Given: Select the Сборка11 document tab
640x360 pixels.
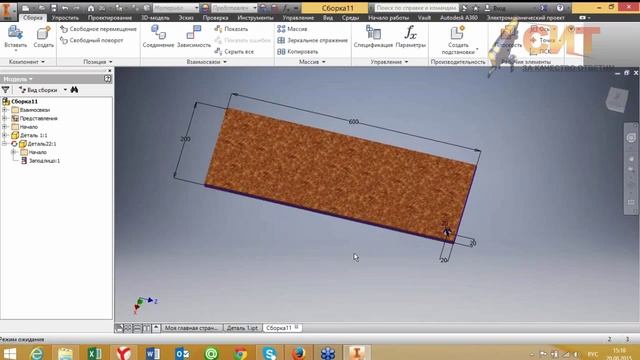Looking at the screenshot, I should coord(282,328).
